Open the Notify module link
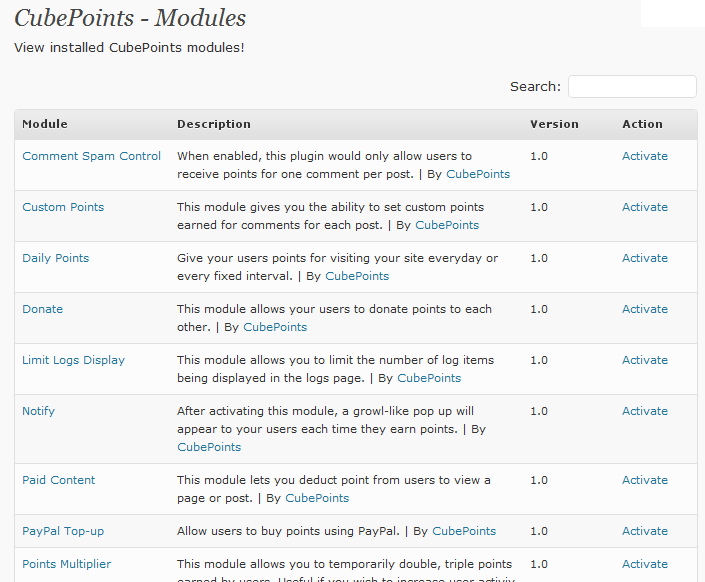The height and width of the screenshot is (582, 705). pyautogui.click(x=39, y=411)
